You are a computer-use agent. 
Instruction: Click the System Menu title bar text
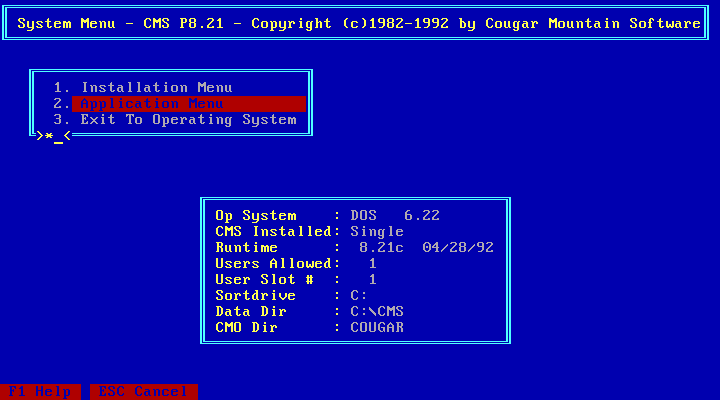pyautogui.click(x=359, y=23)
